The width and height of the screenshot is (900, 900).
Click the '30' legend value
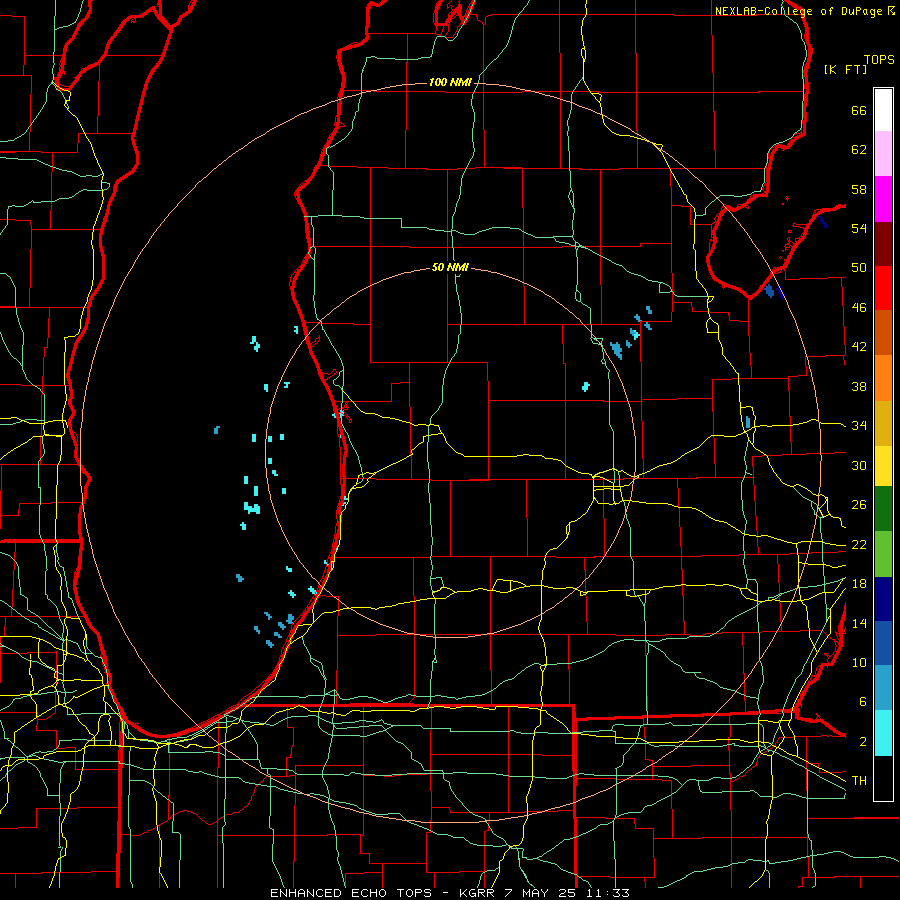tap(859, 465)
